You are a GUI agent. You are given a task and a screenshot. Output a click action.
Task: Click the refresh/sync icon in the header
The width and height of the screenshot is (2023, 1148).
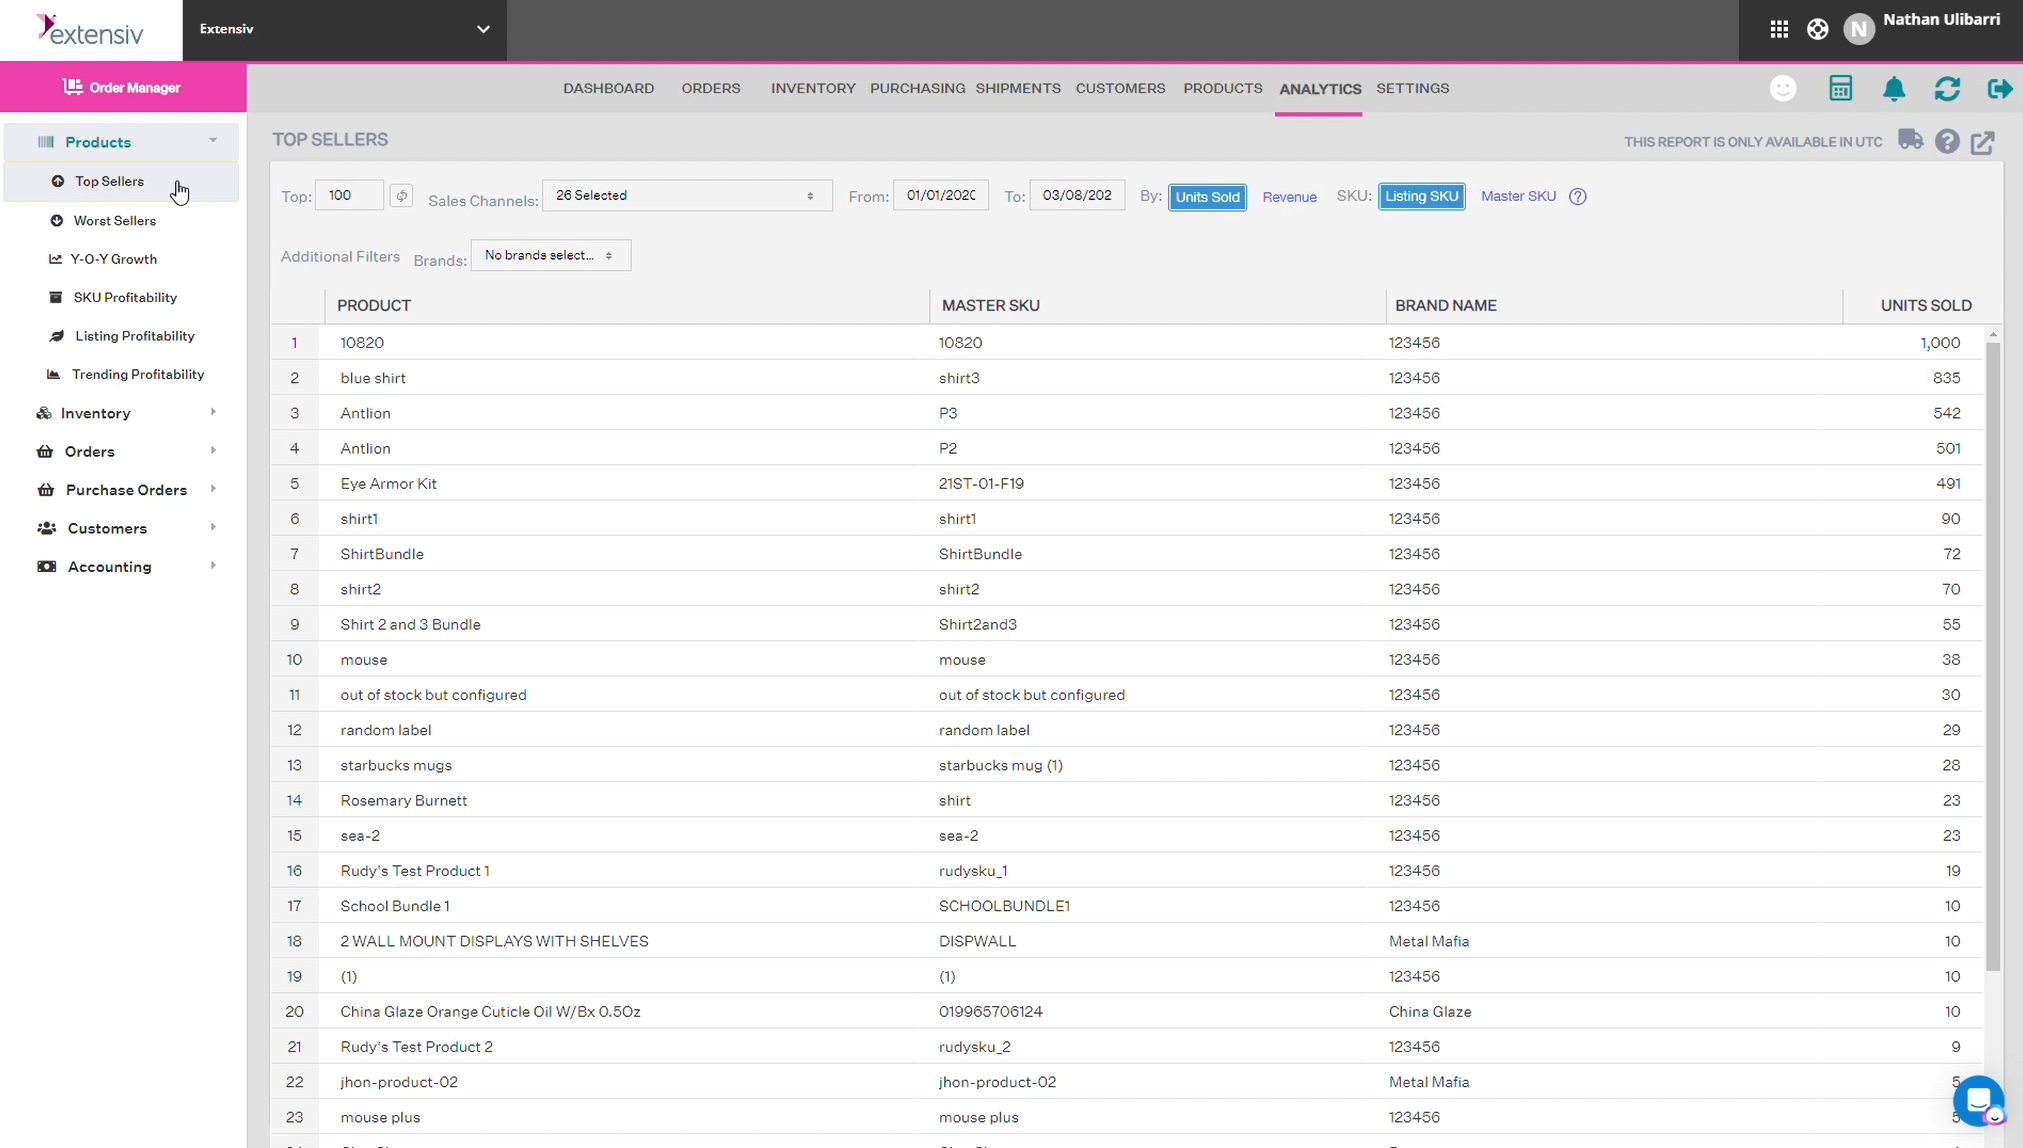(1947, 89)
